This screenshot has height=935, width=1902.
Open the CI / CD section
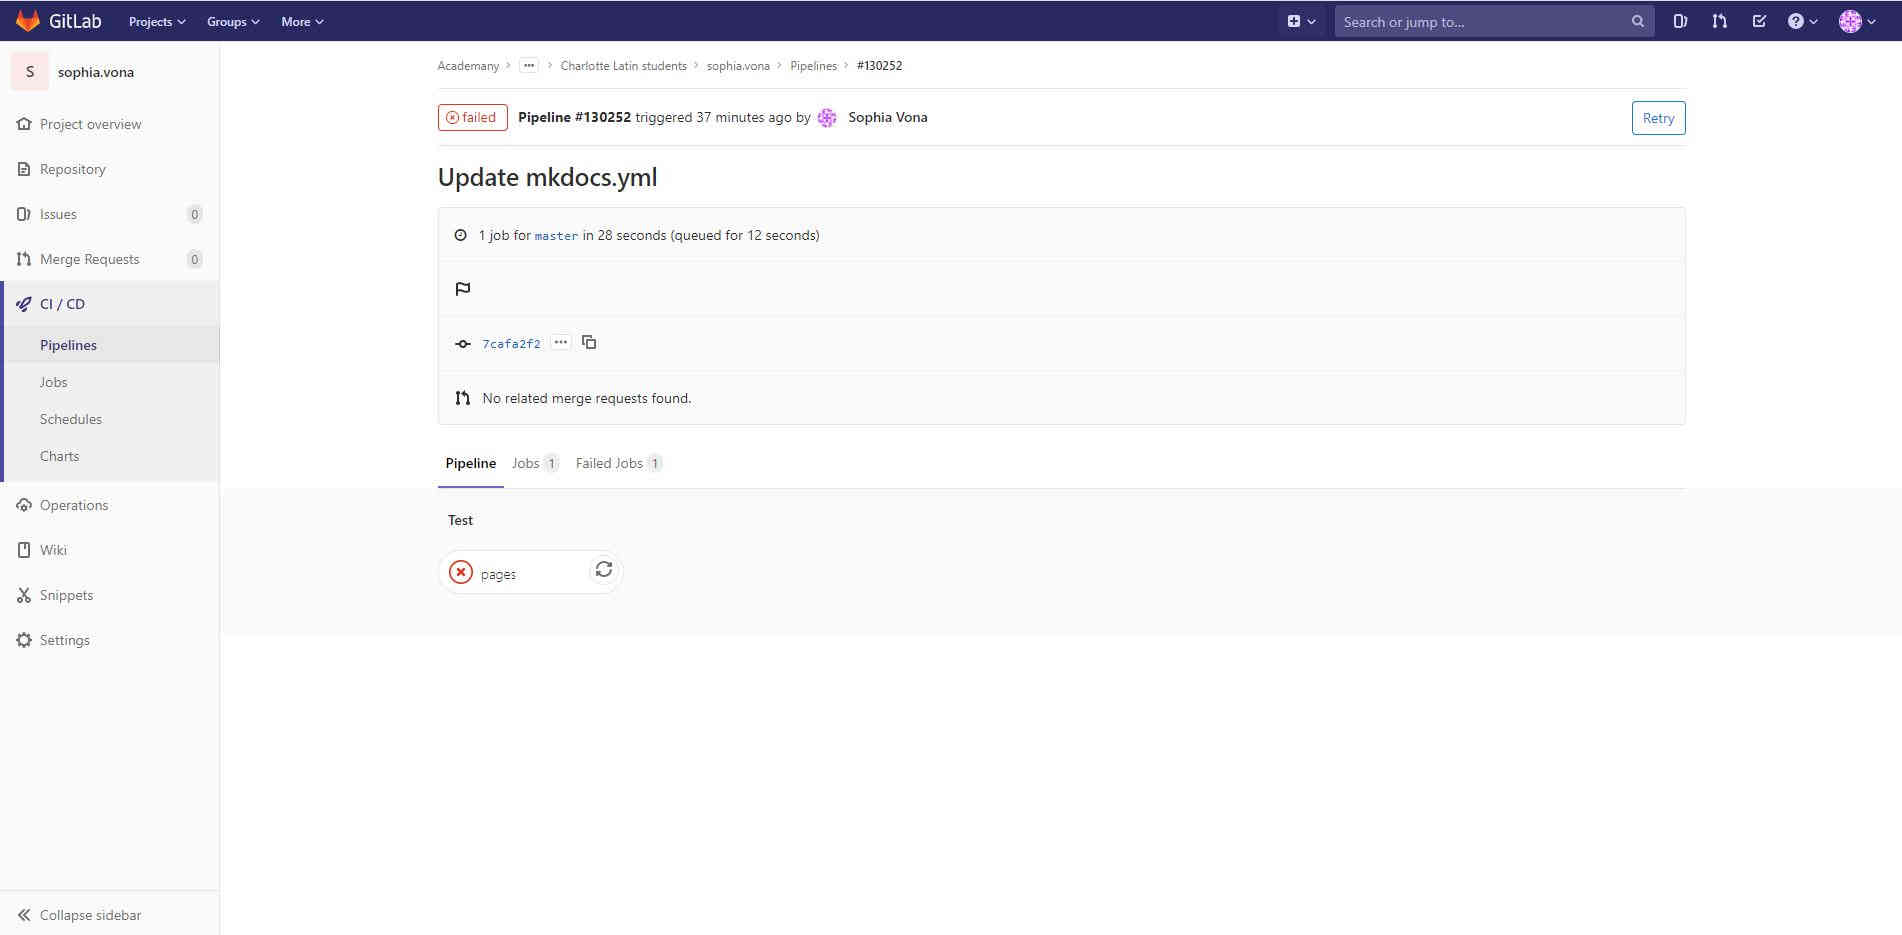click(109, 304)
